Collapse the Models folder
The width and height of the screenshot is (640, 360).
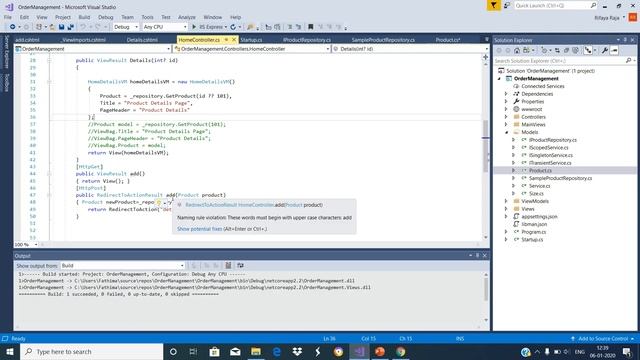pyautogui.click(x=507, y=132)
